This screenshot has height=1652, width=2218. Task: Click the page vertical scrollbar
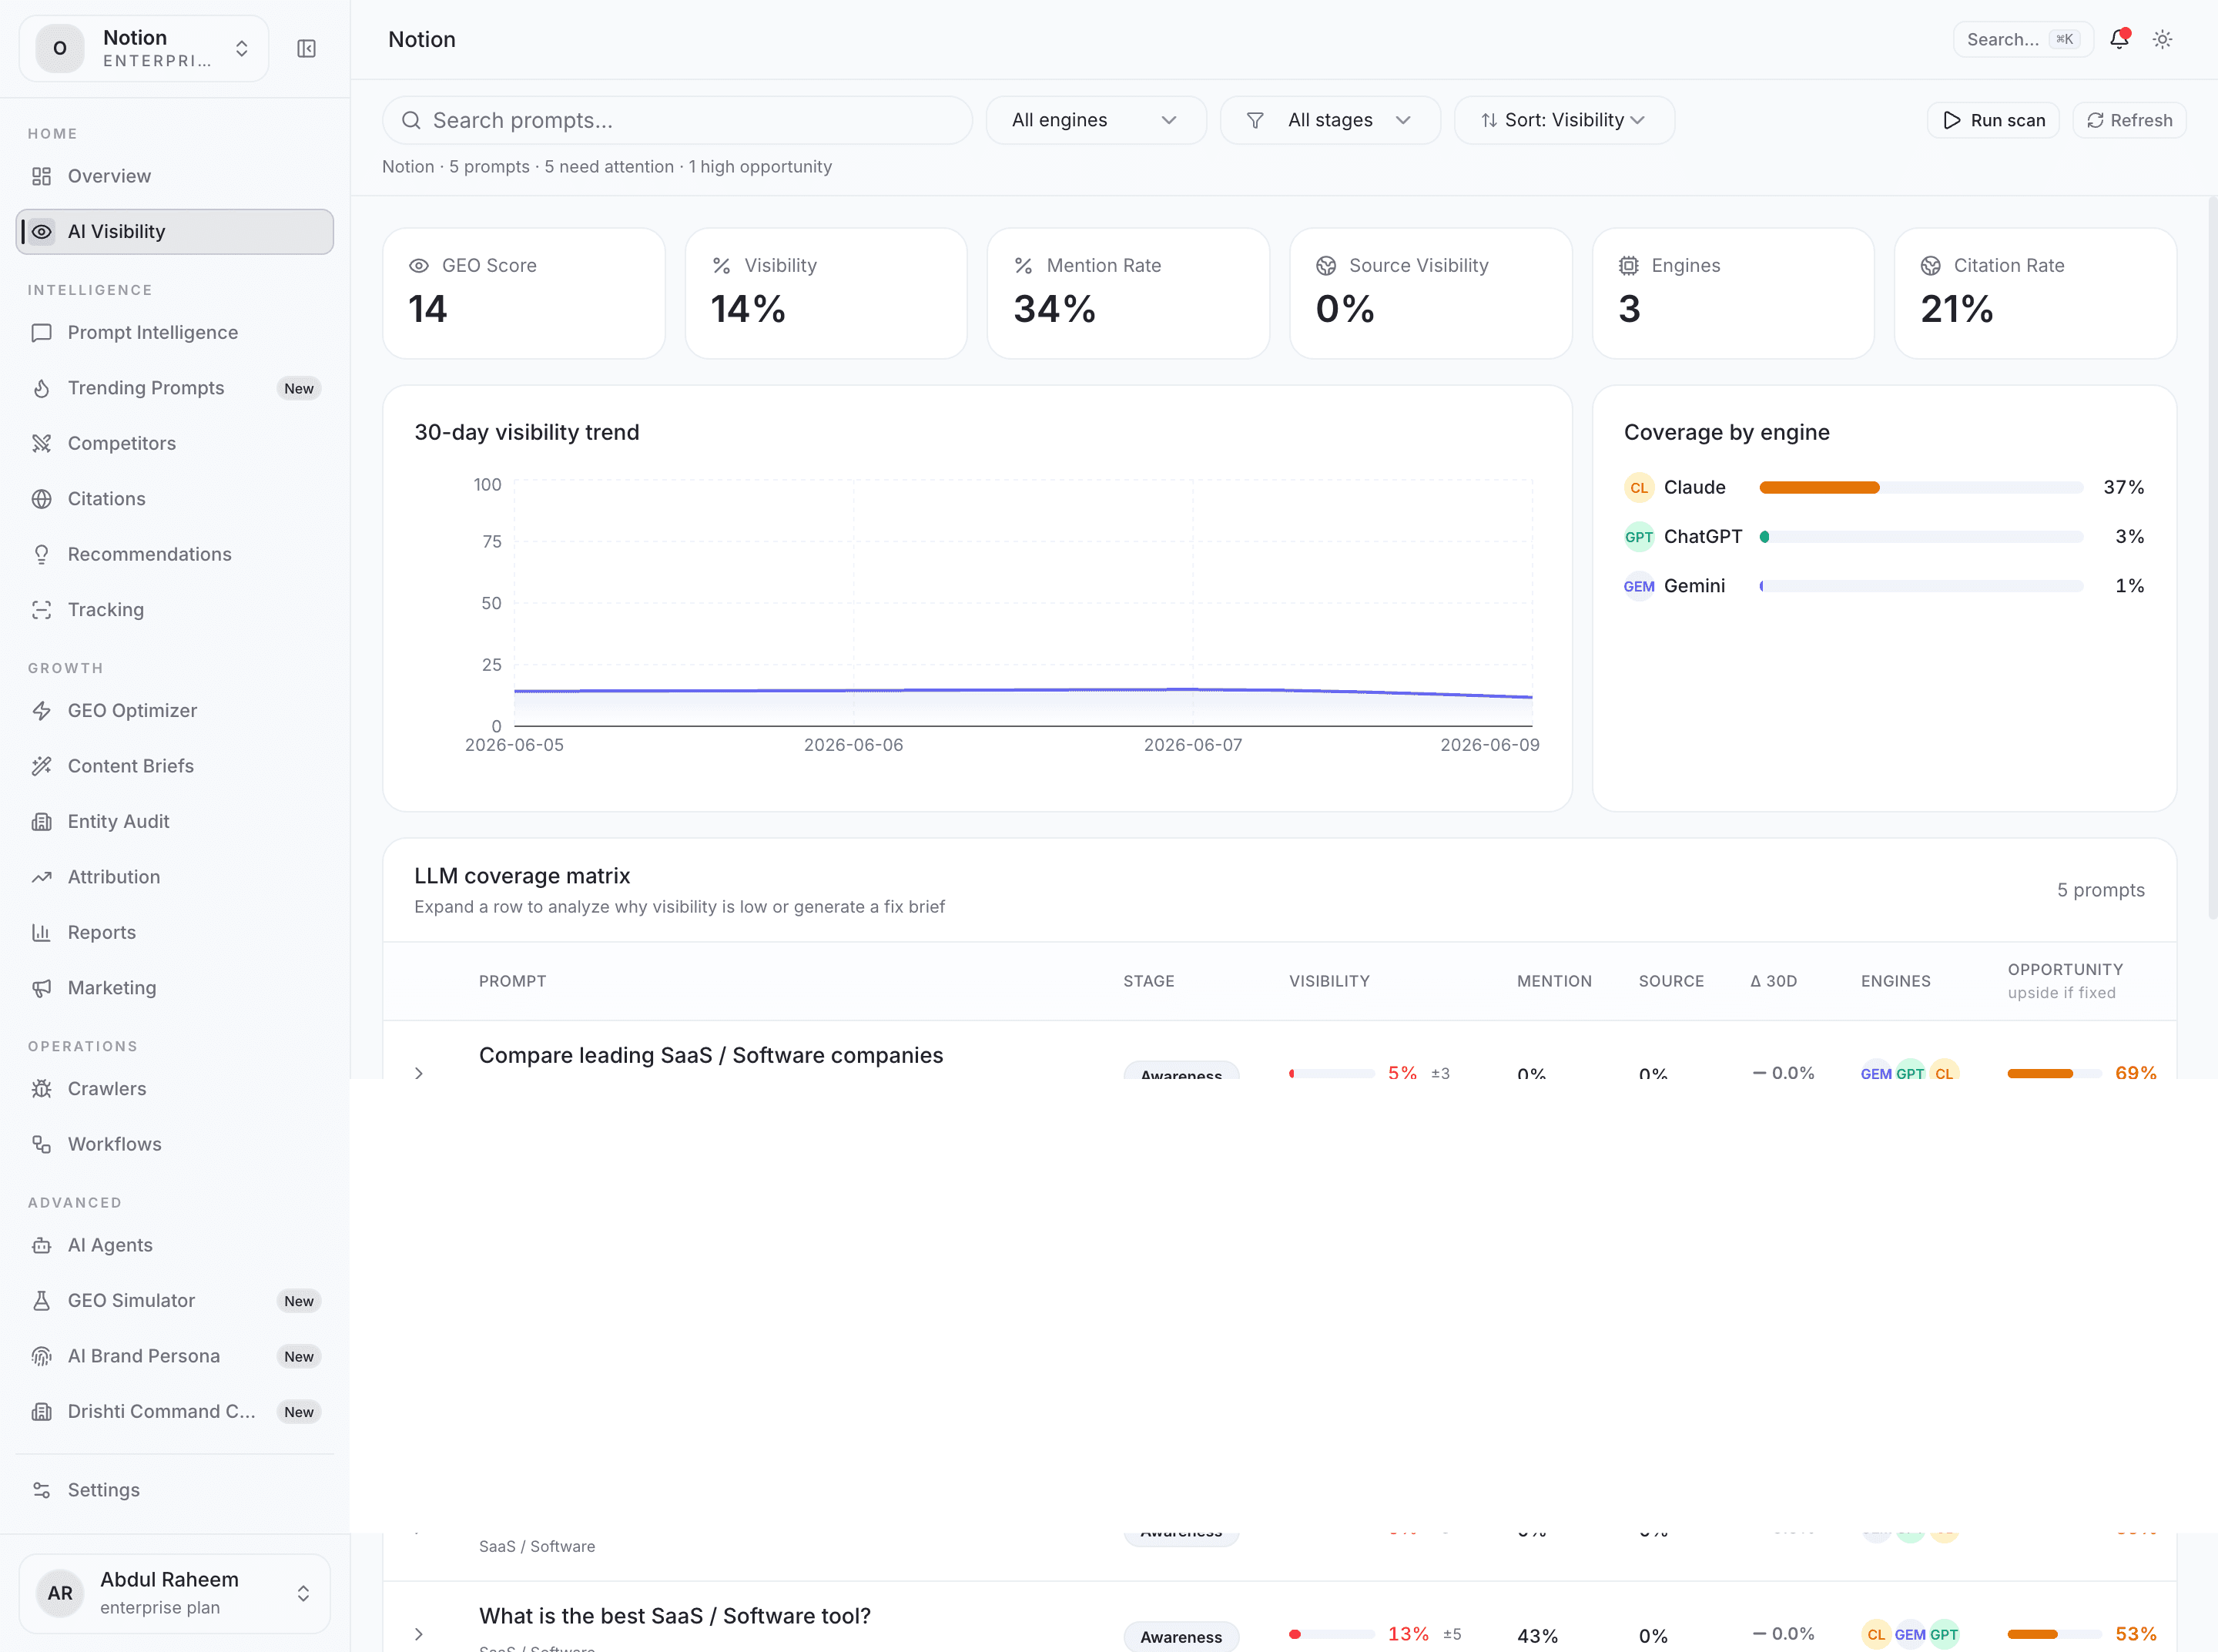click(2212, 557)
